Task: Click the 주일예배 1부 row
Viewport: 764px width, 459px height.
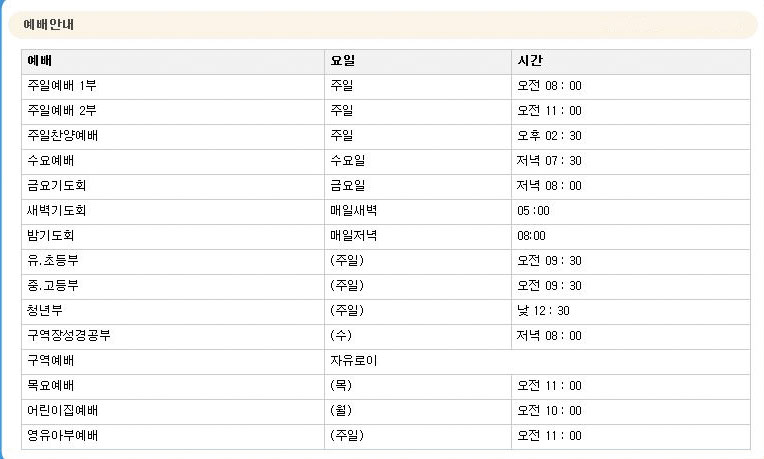Action: [x=385, y=86]
